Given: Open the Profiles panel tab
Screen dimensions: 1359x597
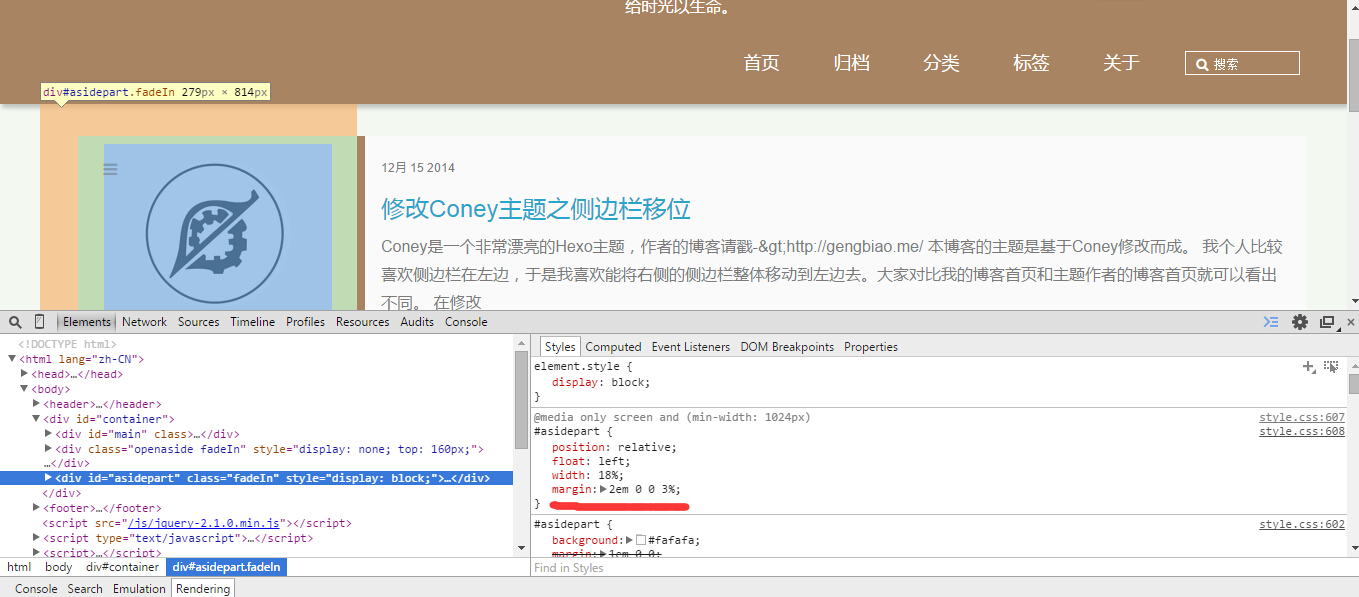Looking at the screenshot, I should tap(305, 322).
